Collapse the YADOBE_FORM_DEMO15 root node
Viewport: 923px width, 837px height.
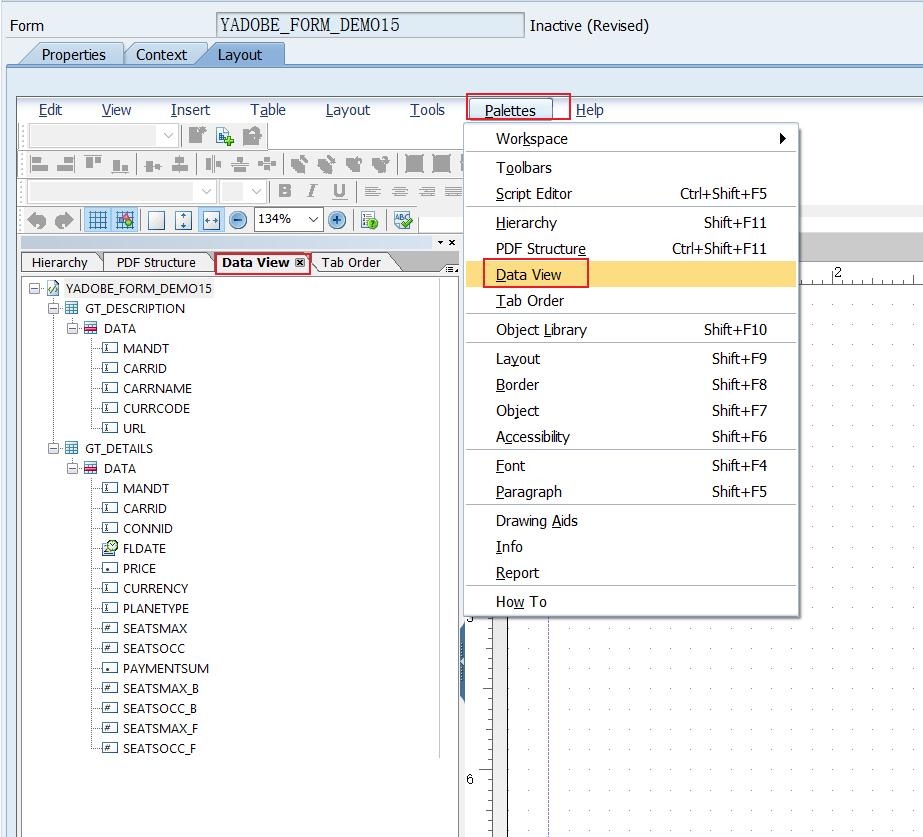point(34,288)
